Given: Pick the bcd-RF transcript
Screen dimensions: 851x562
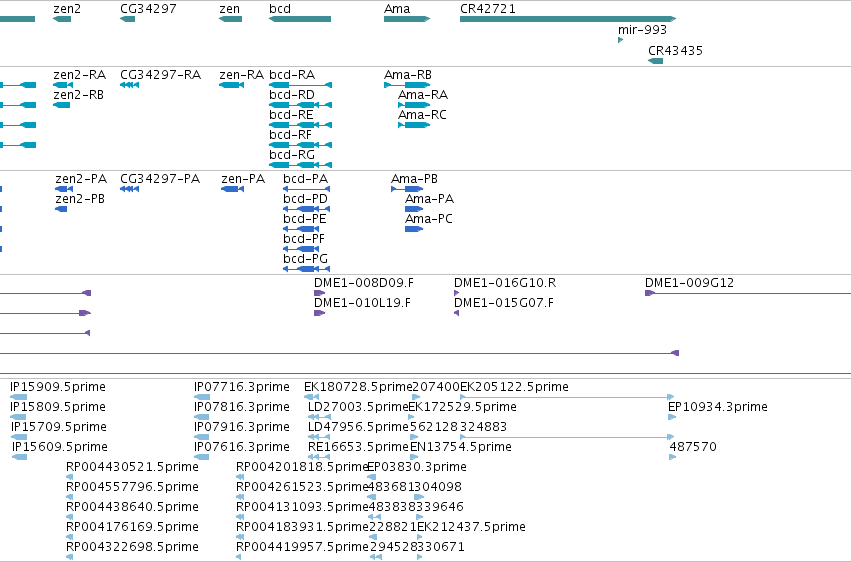Looking at the screenshot, I should coord(300,145).
